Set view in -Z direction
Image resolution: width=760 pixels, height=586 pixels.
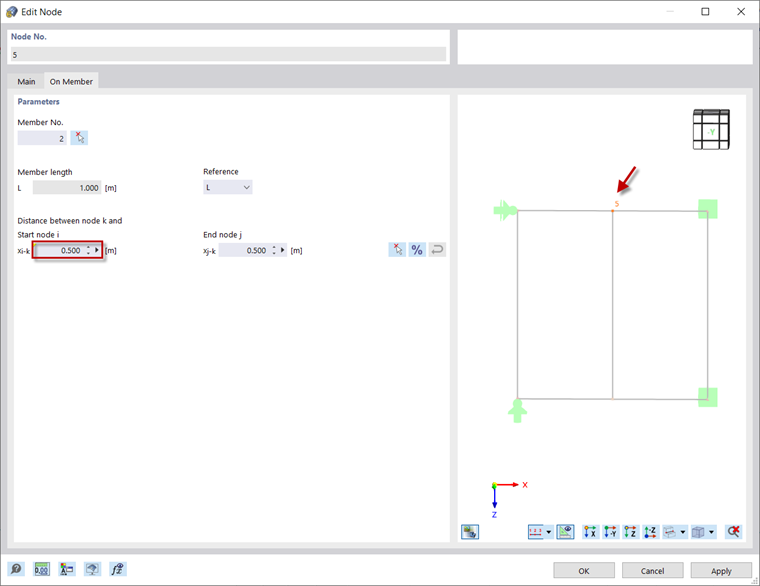(x=650, y=532)
